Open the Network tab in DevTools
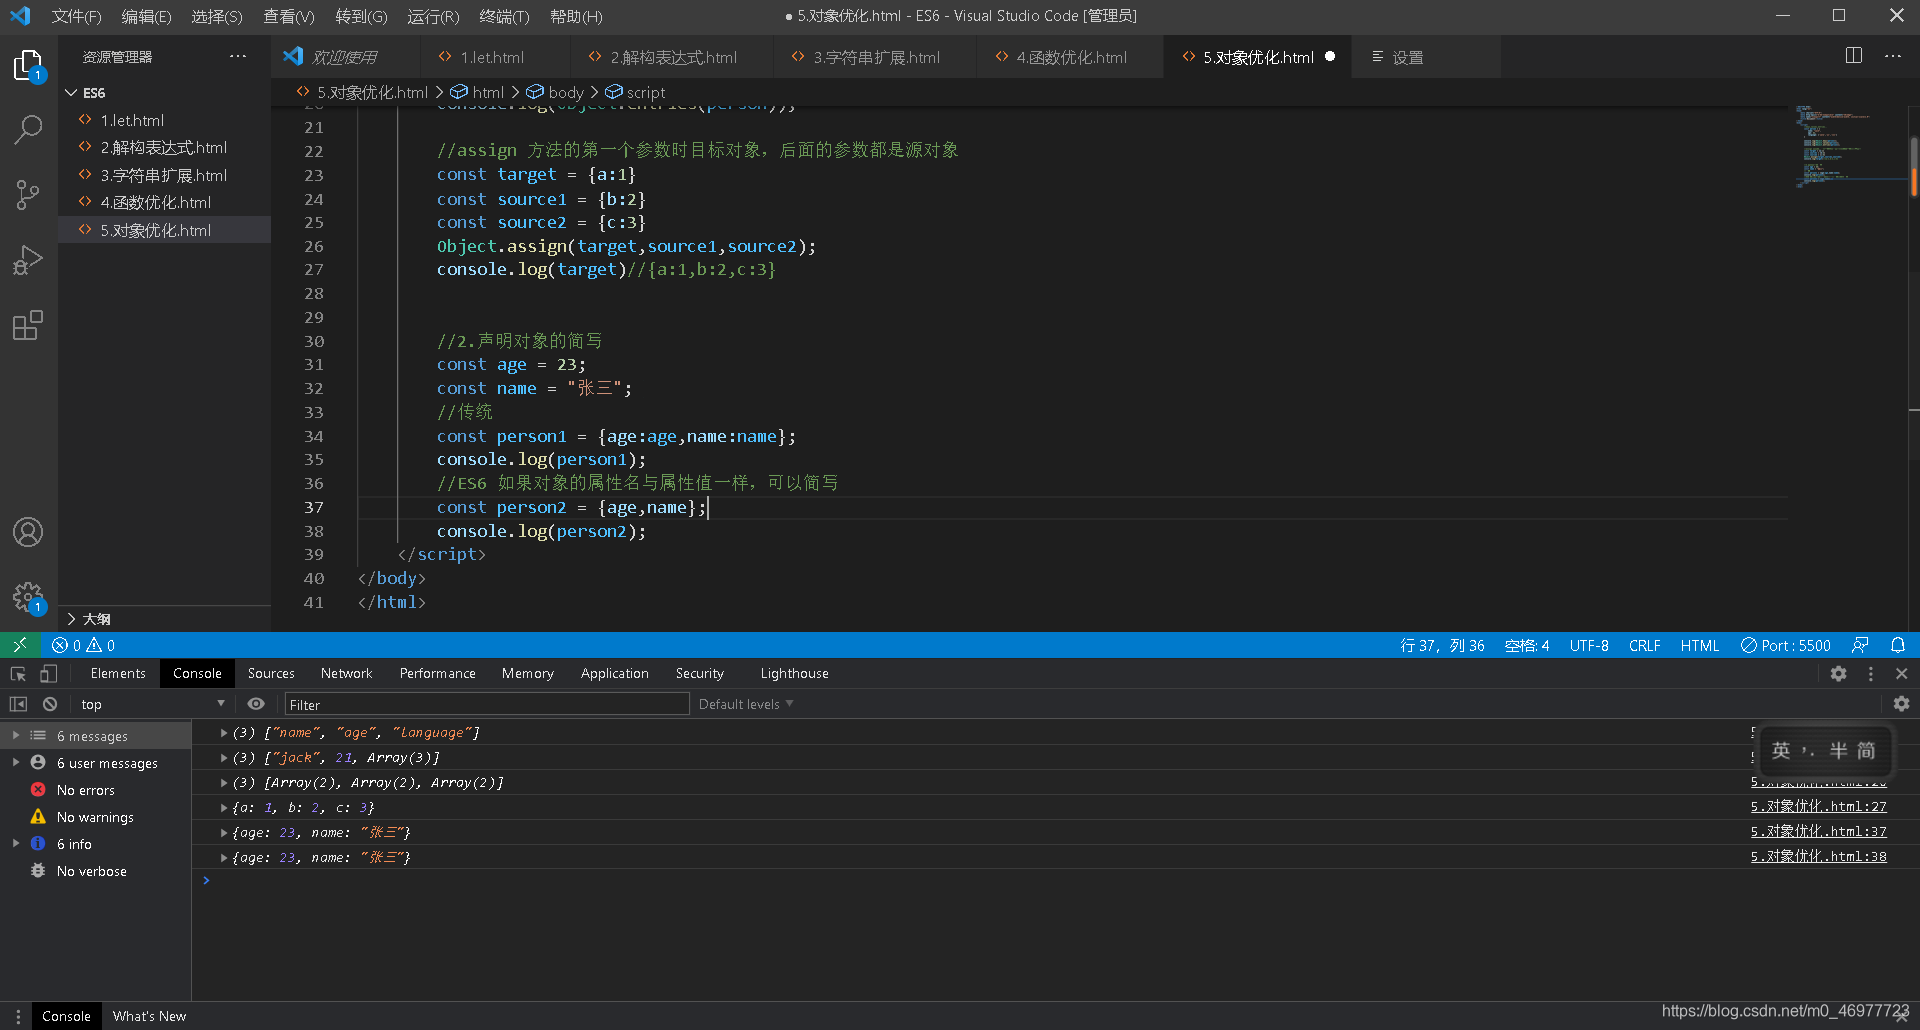This screenshot has height=1030, width=1920. (346, 674)
